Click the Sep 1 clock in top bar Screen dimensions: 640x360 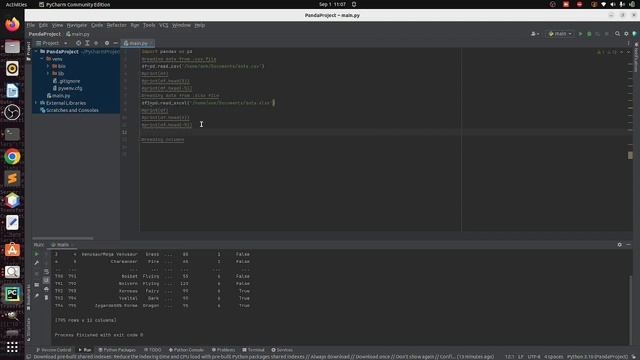point(332,4)
